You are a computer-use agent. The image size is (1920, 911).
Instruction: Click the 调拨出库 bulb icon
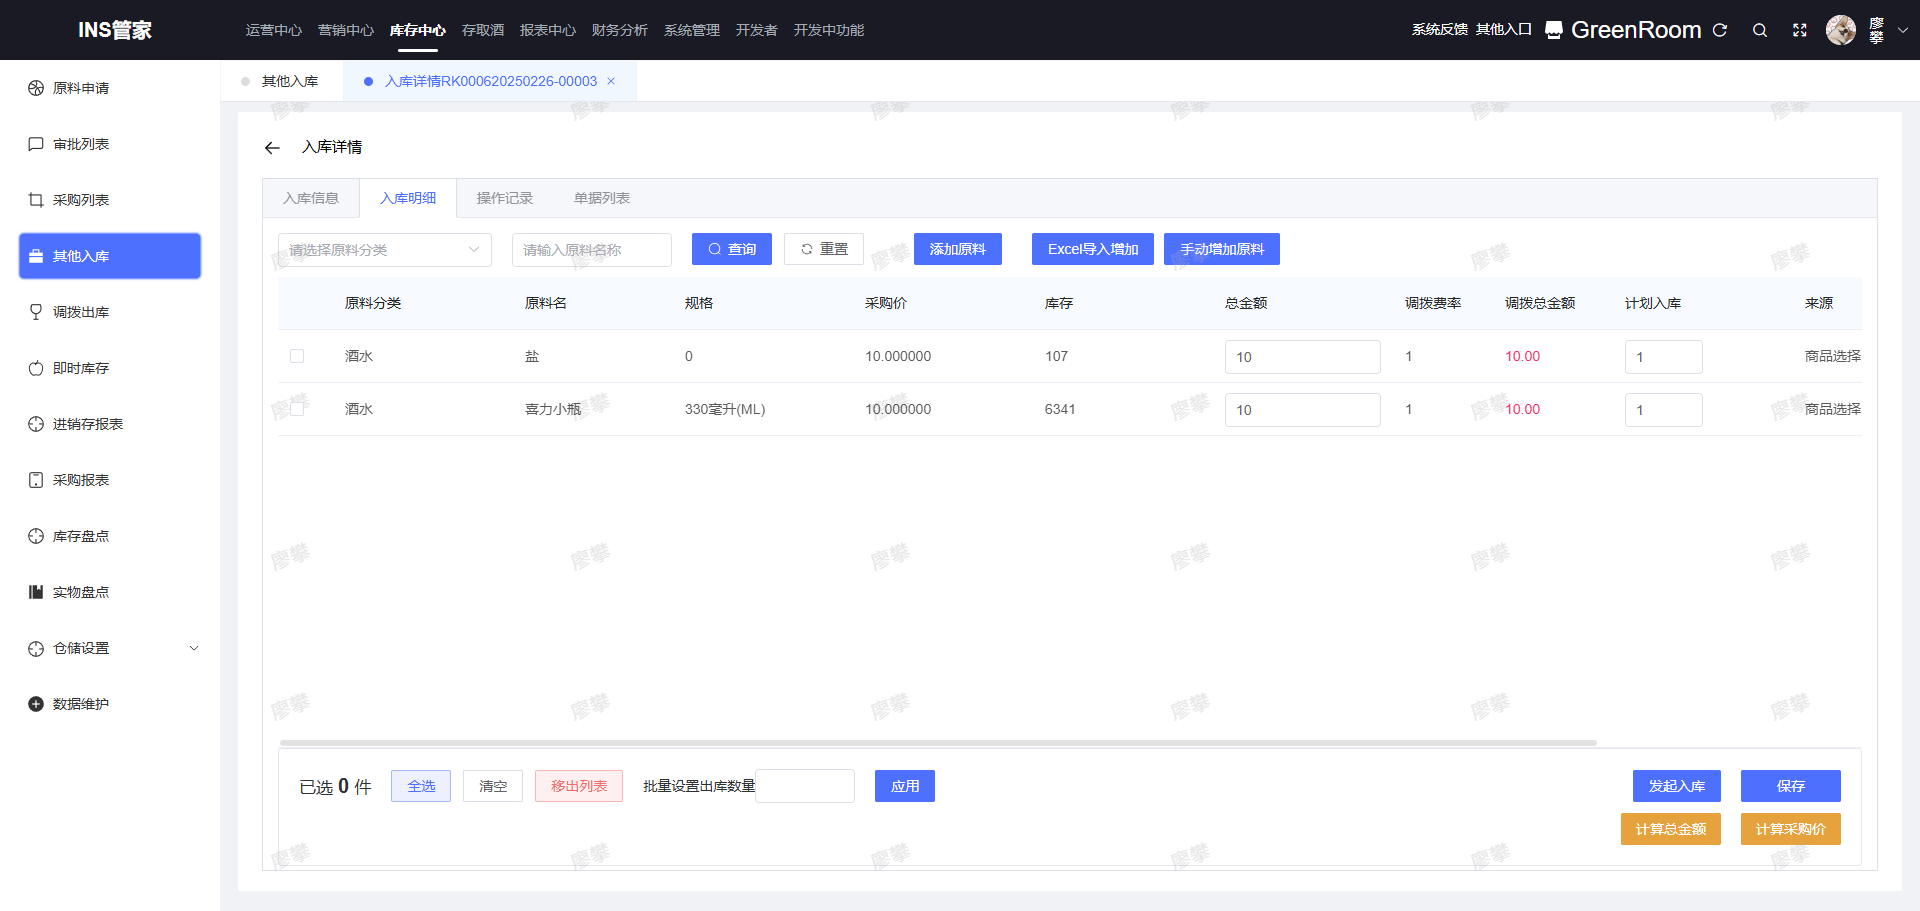tap(36, 312)
